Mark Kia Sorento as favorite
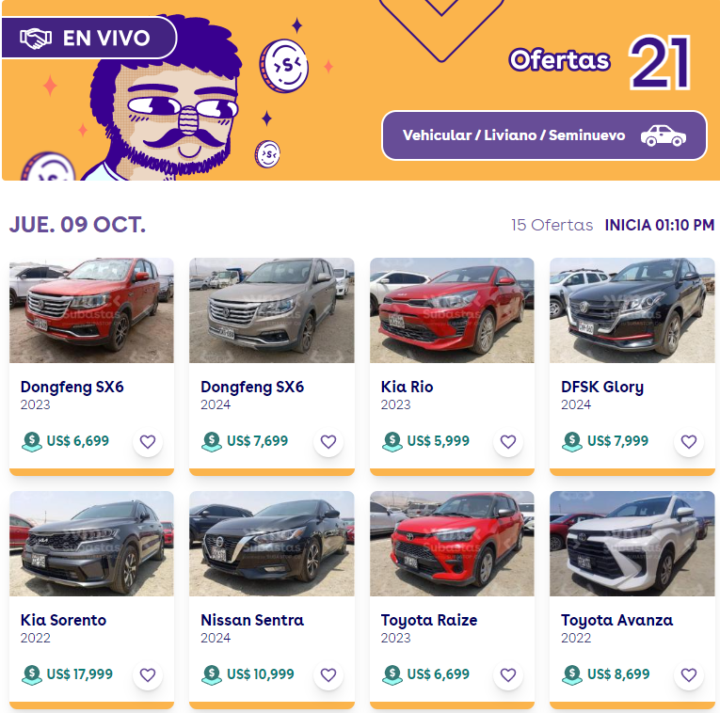This screenshot has width=720, height=713. click(x=147, y=675)
